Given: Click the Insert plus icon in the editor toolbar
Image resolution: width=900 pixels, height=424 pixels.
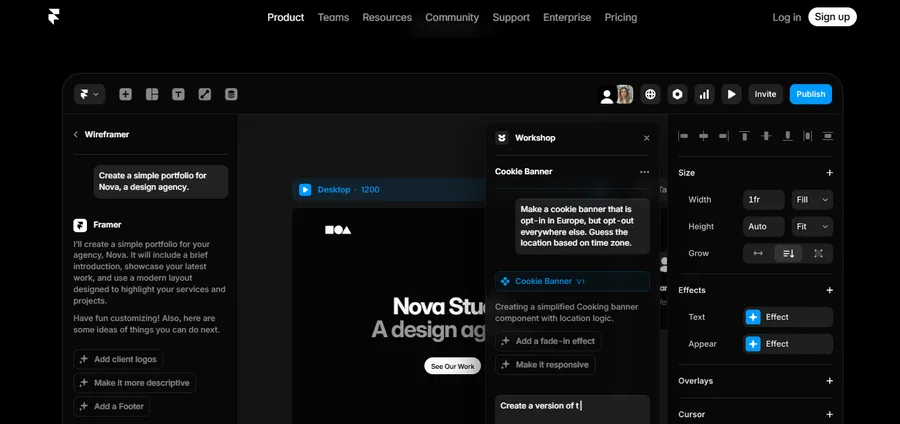Looking at the screenshot, I should 125,95.
